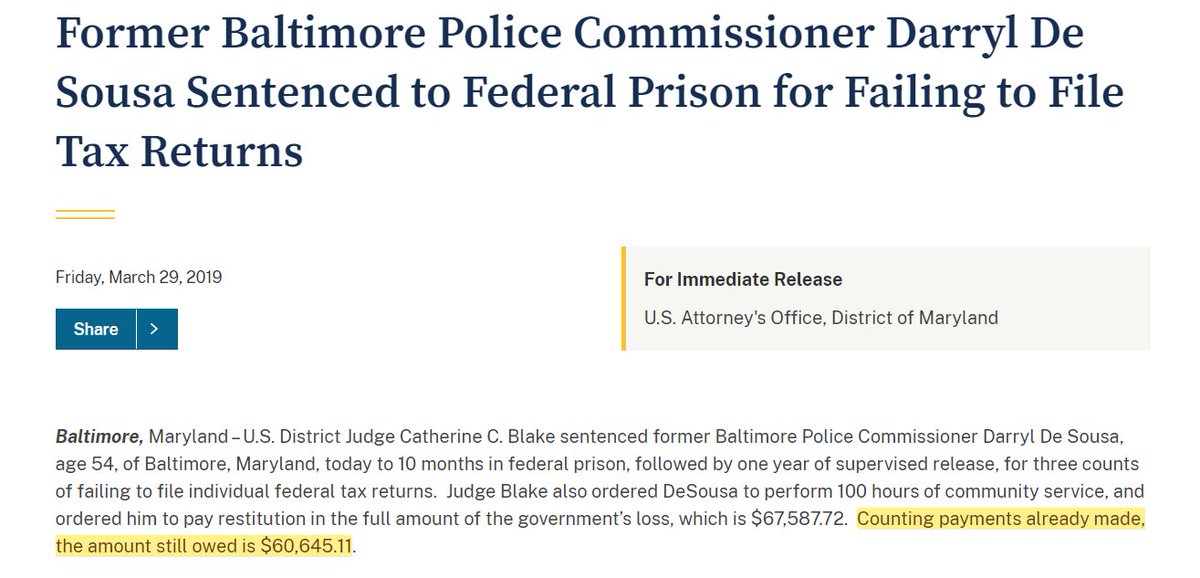Click the restitution amount $67,587.72
Viewport: 1200px width, 578px height.
(x=798, y=519)
